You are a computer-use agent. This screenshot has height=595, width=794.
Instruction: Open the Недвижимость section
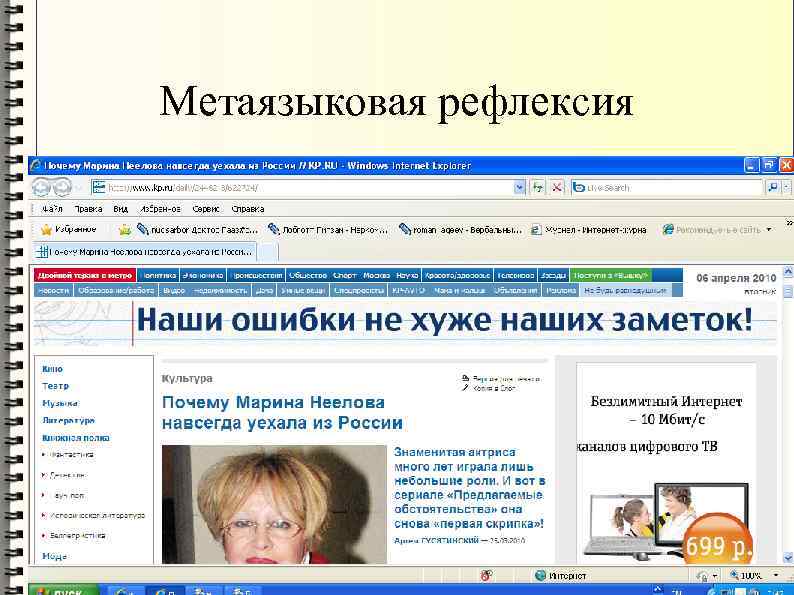pos(220,291)
